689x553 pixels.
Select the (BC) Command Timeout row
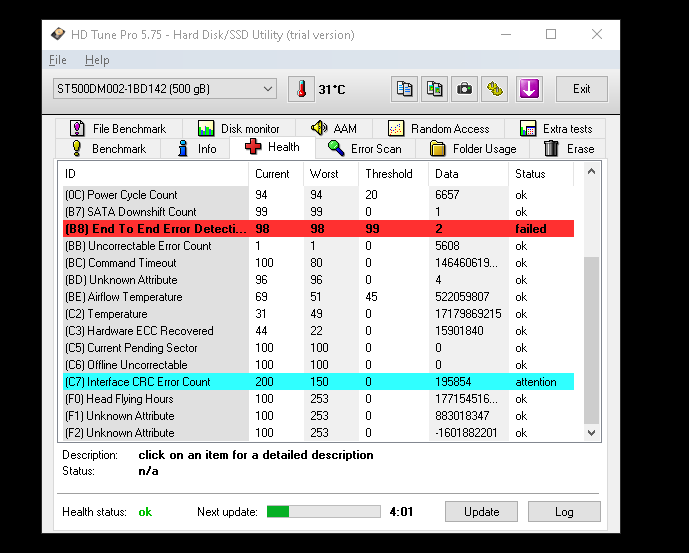point(319,263)
